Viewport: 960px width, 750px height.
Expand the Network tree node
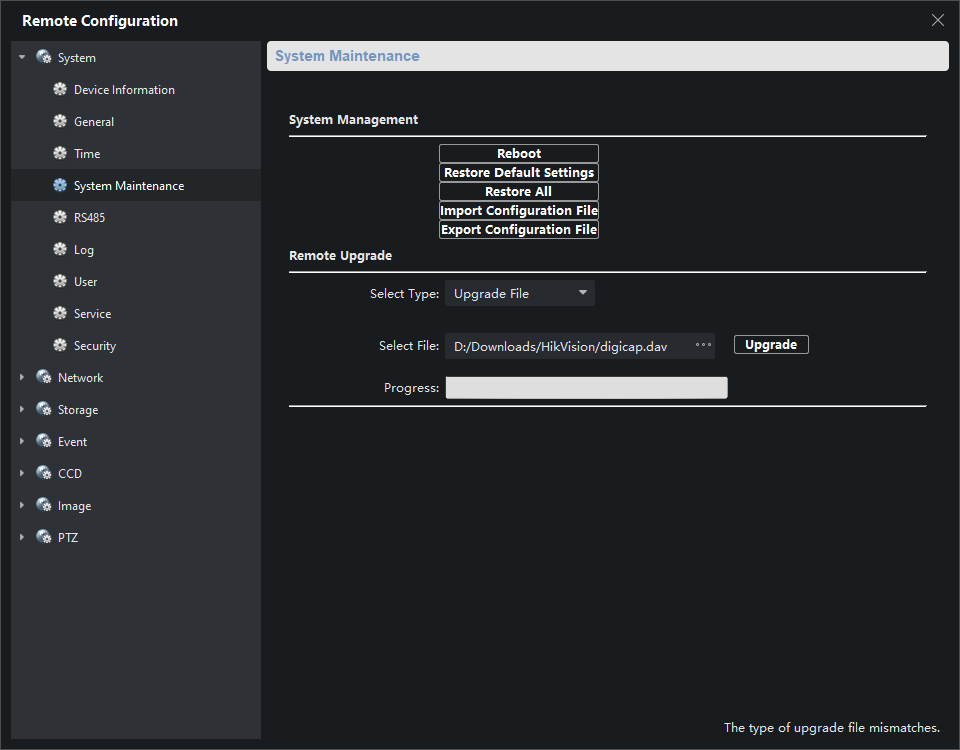[x=22, y=378]
